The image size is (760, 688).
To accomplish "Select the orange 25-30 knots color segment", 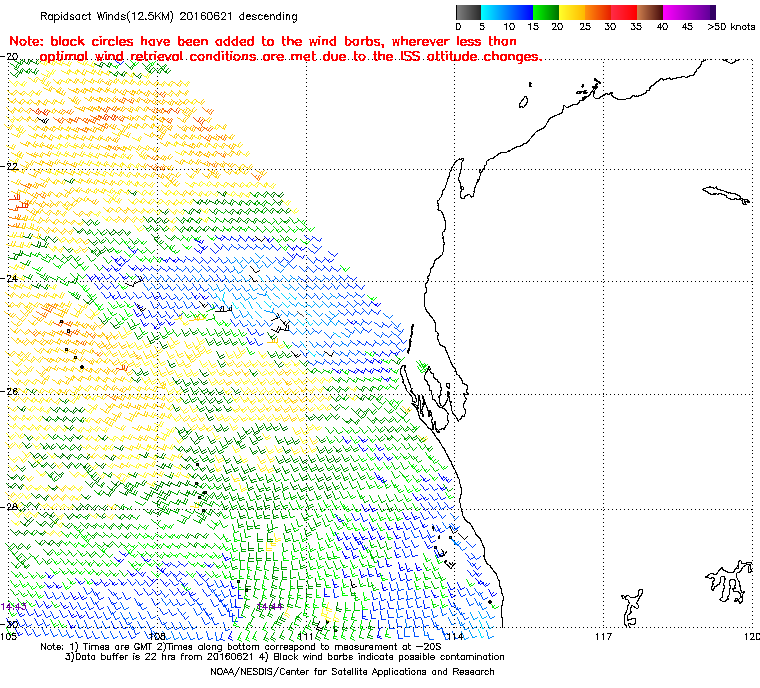I will tap(598, 12).
